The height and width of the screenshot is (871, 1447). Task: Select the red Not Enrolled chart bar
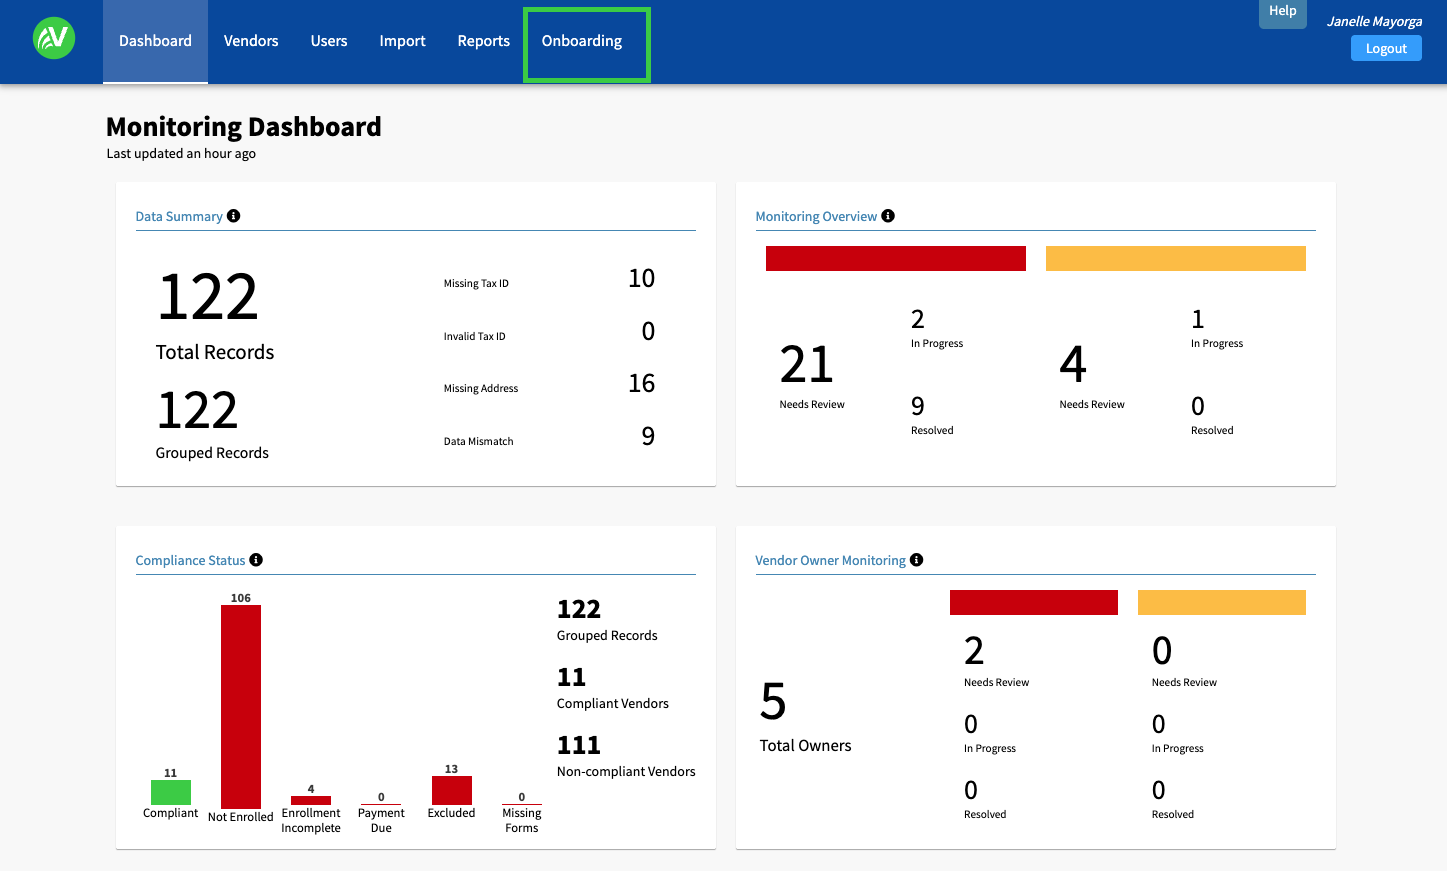click(x=241, y=706)
